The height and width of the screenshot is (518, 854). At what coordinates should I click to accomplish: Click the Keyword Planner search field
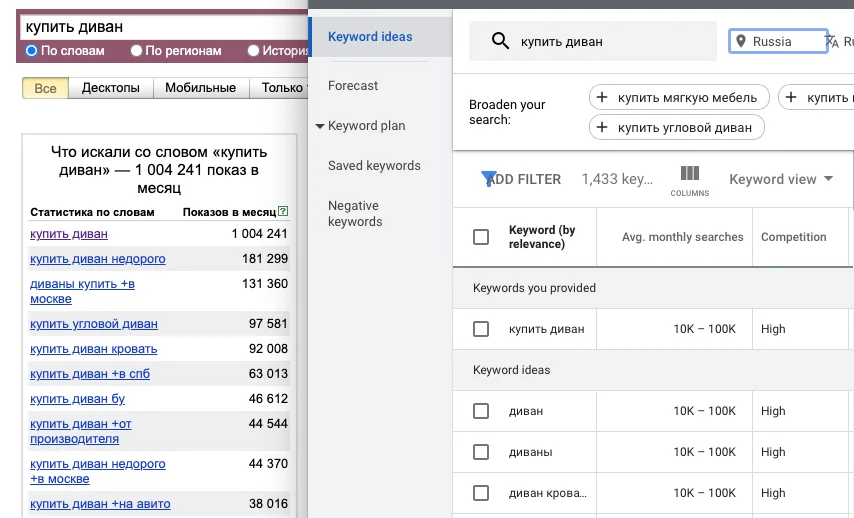(593, 41)
